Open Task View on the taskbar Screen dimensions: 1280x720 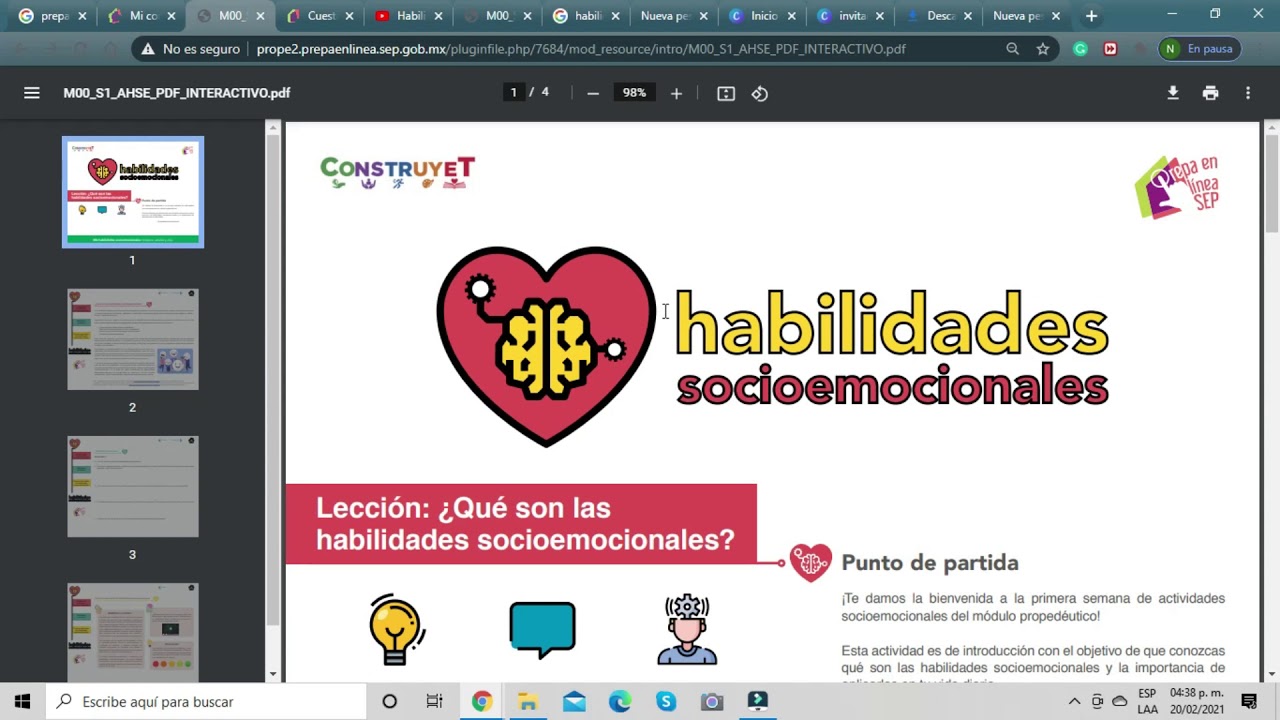pos(435,702)
